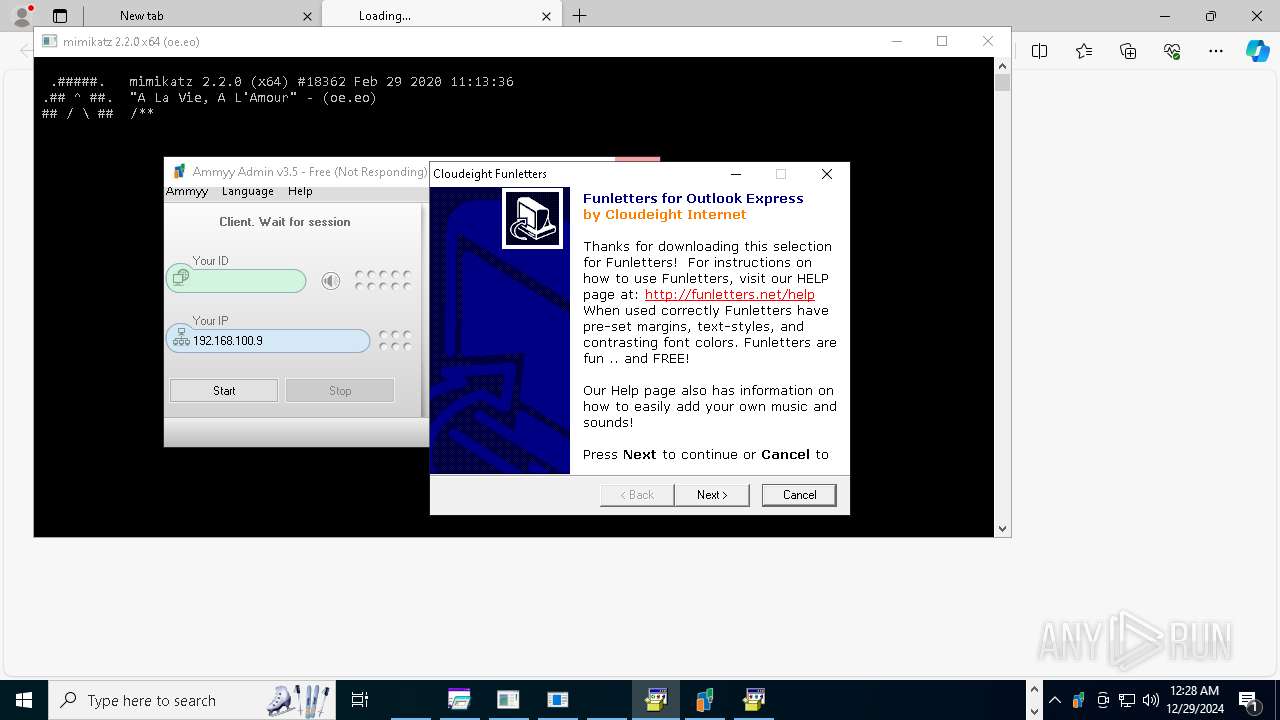Click the network icon in Your IP field

[181, 339]
